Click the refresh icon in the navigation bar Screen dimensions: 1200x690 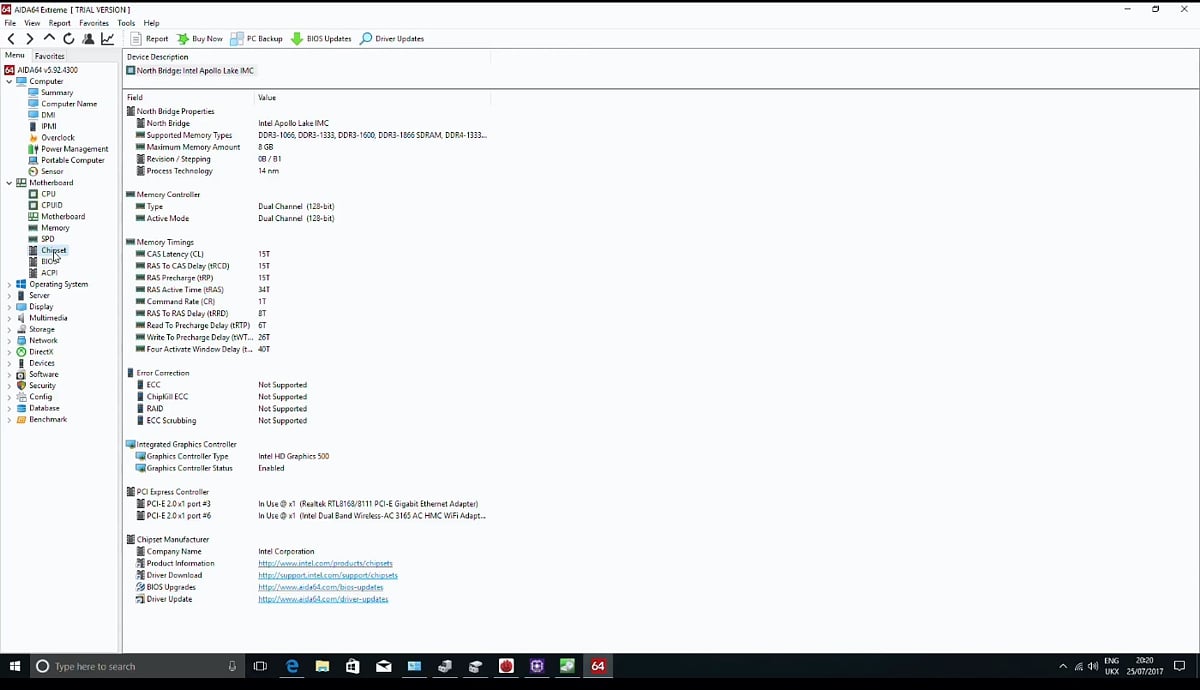point(68,38)
